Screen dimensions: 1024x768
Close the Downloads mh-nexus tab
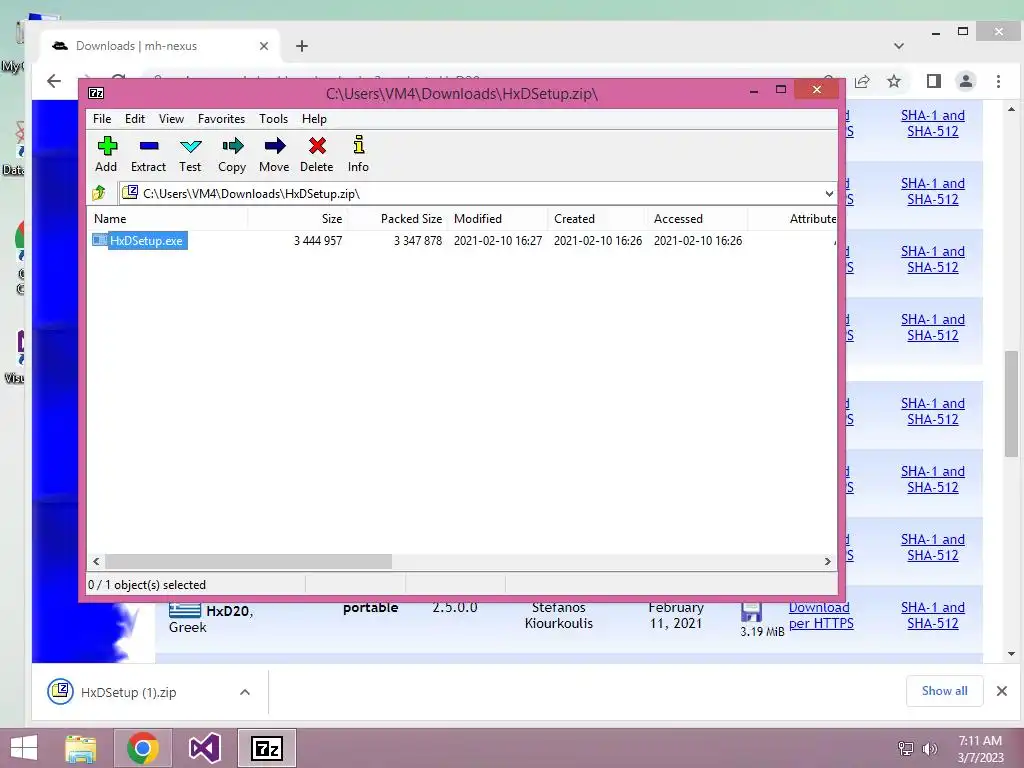click(x=263, y=46)
